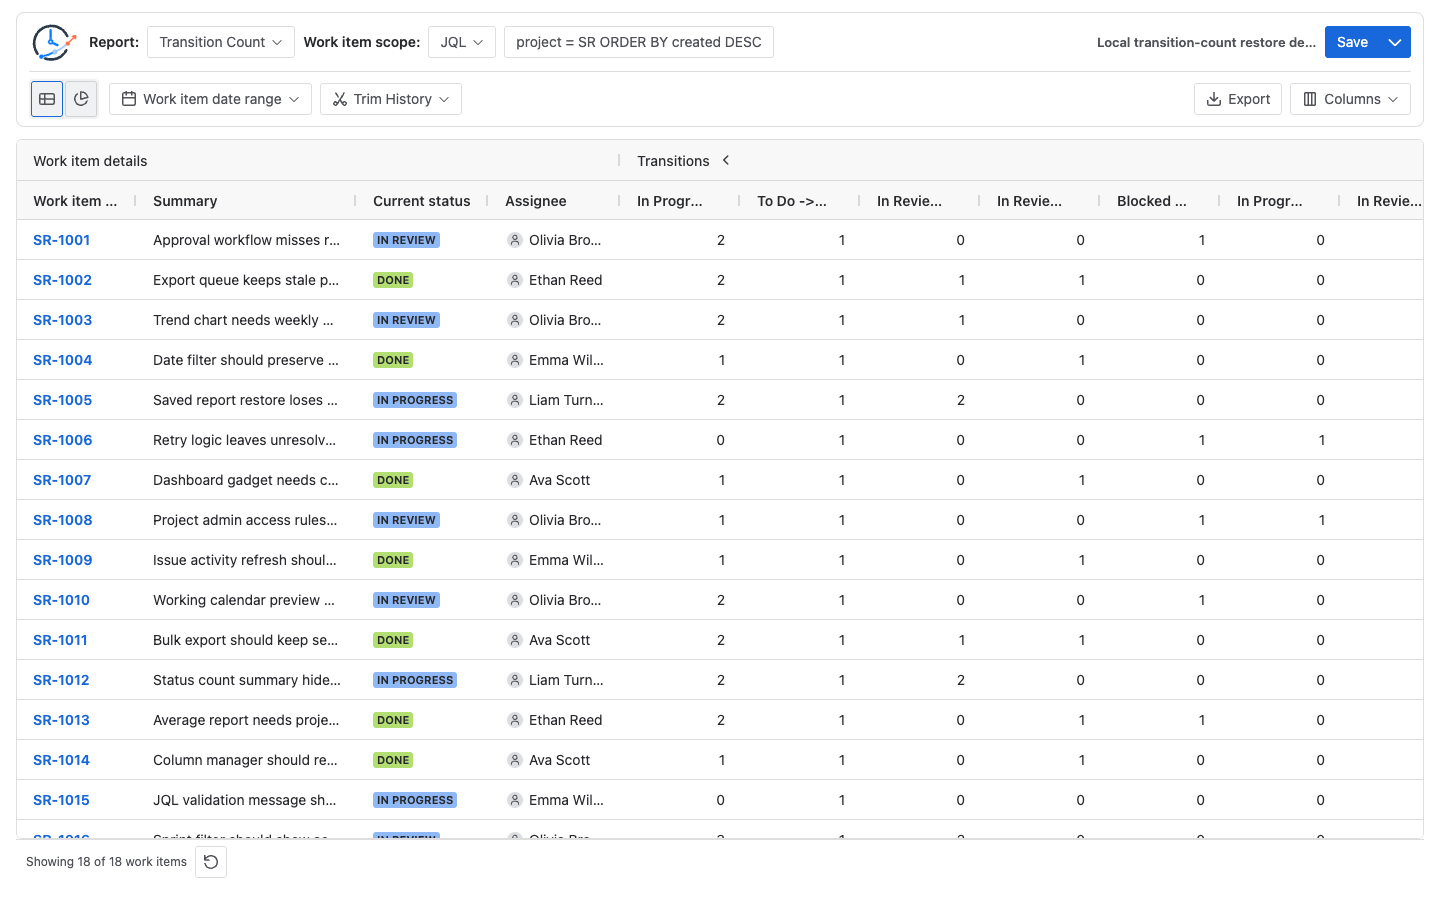The width and height of the screenshot is (1440, 900).
Task: Open work item SR-1005
Action: (62, 400)
